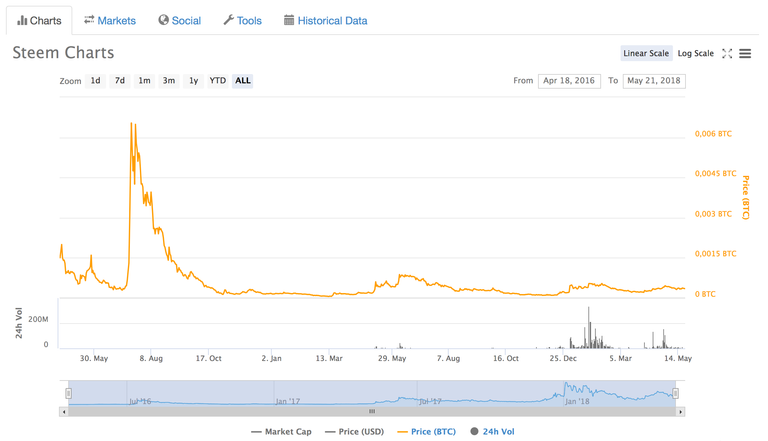Image resolution: width=768 pixels, height=441 pixels.
Task: Click the 0,0015 BTC axis label
Action: pos(716,254)
